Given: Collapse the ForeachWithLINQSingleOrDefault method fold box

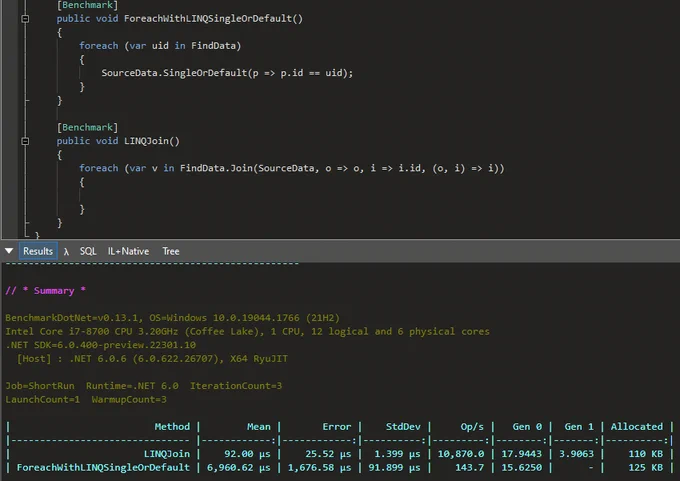Looking at the screenshot, I should tap(25, 19).
